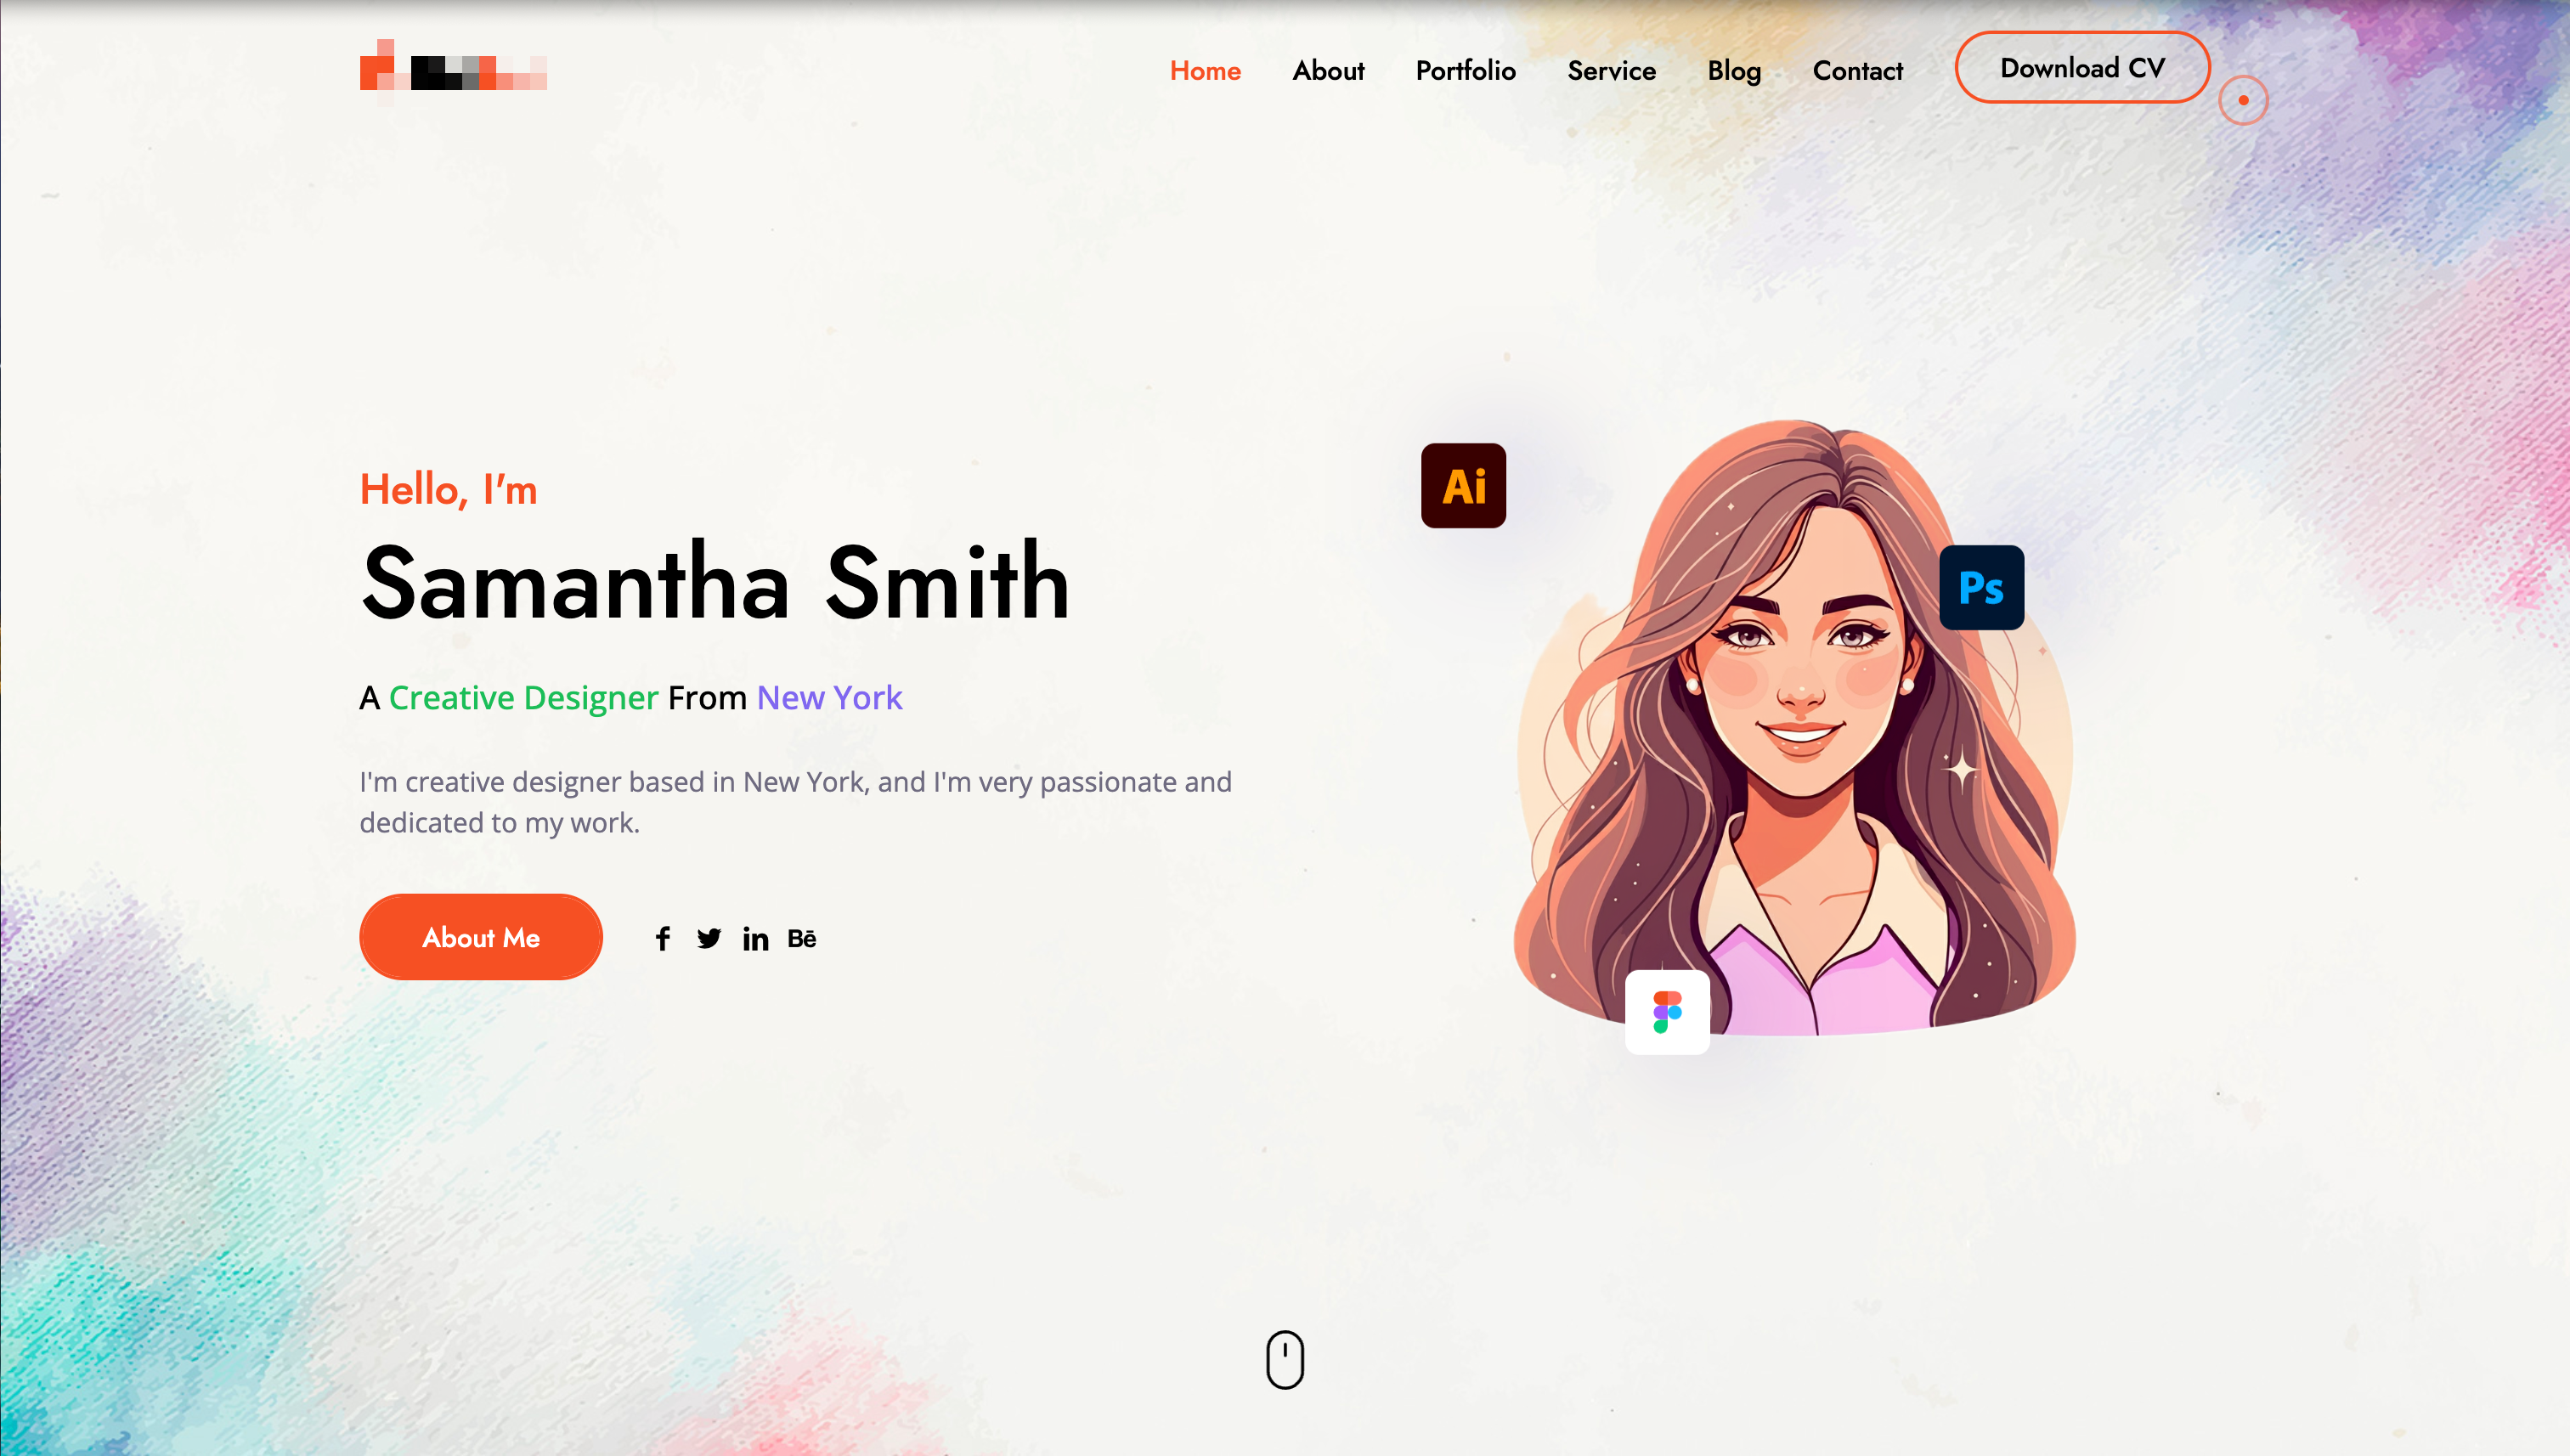The height and width of the screenshot is (1456, 2570).
Task: Open the Twitter profile icon
Action: click(709, 938)
